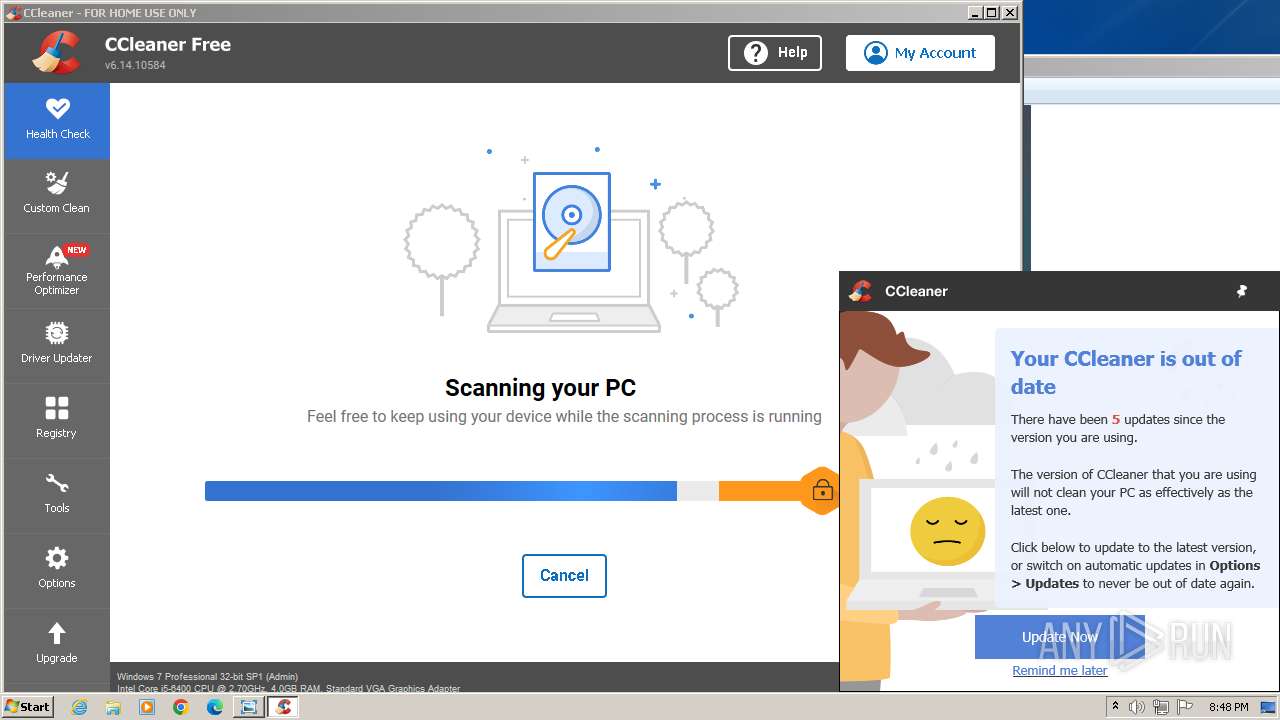The image size is (1280, 720).
Task: Open My Account
Action: 920,53
